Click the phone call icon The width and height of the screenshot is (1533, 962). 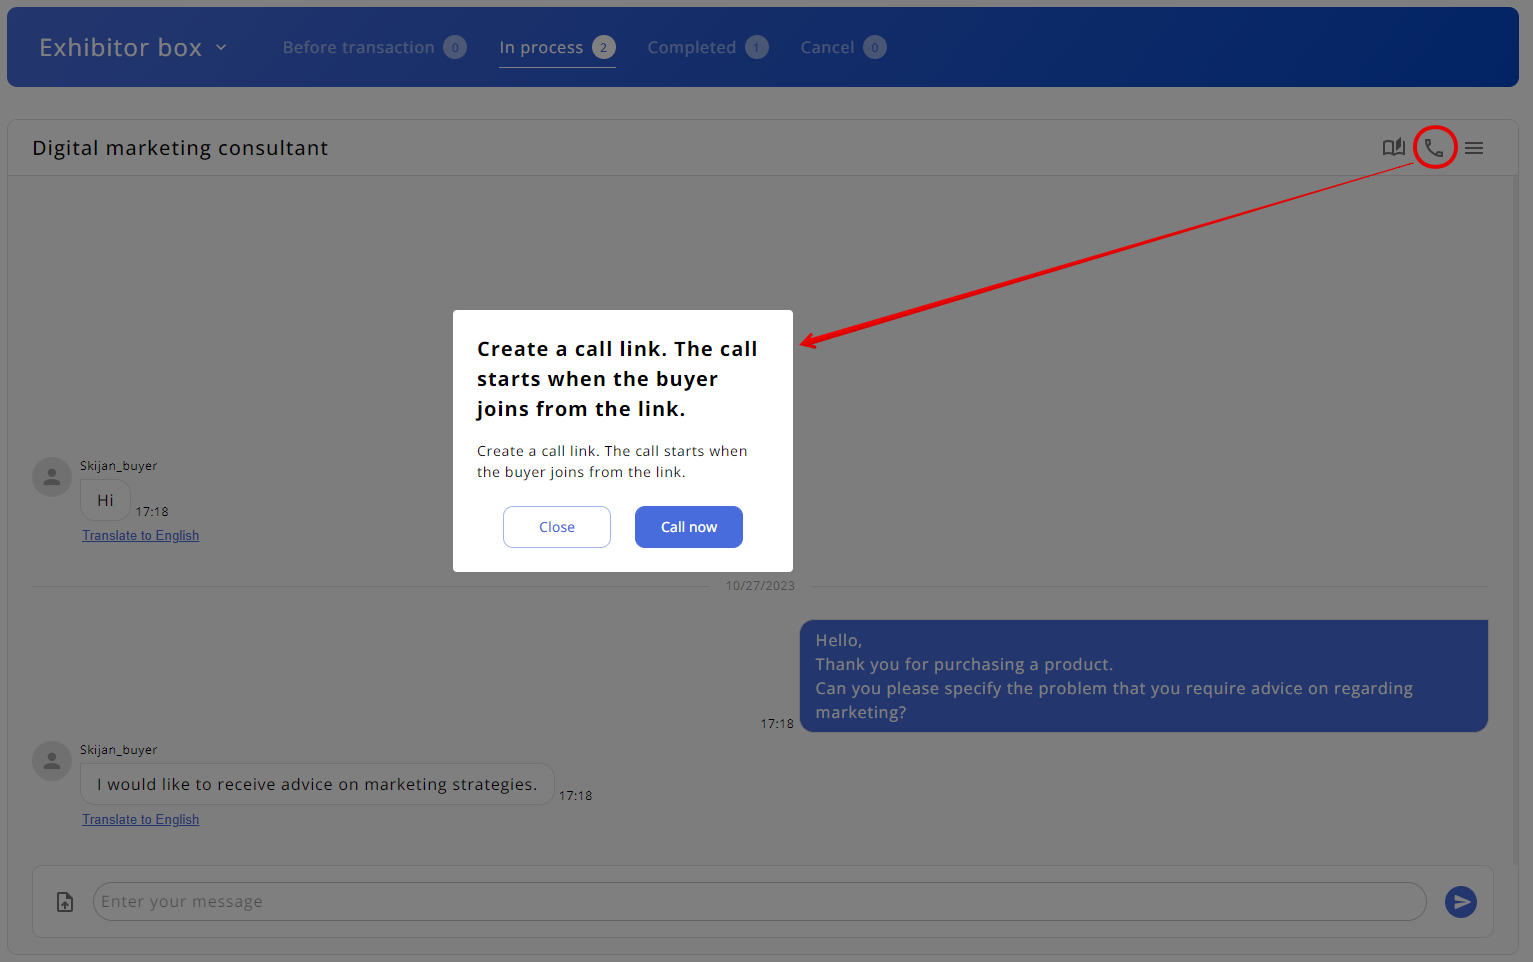[1434, 148]
